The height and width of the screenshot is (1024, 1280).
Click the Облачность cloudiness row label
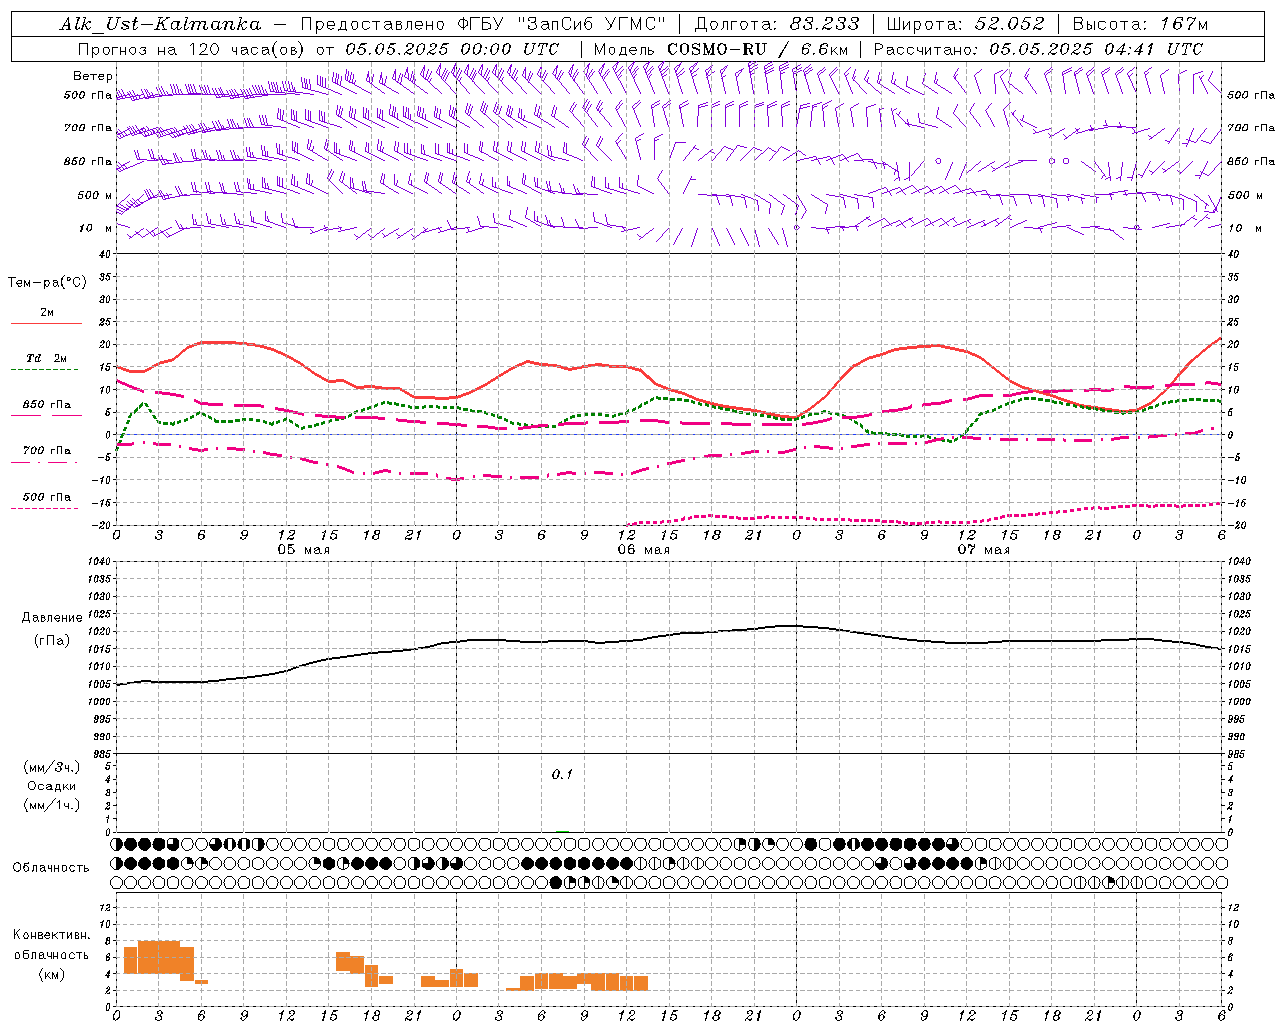(51, 868)
